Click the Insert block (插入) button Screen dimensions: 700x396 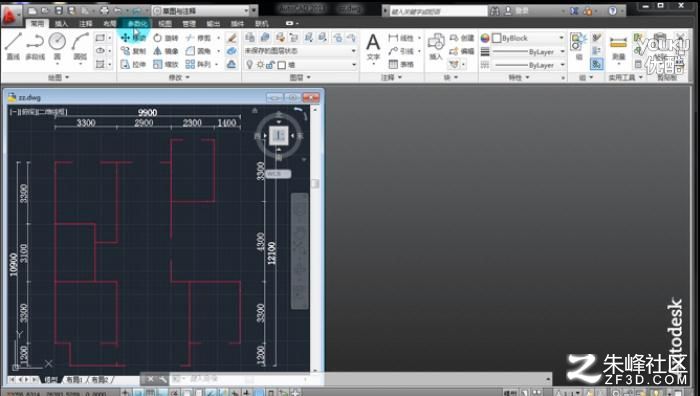point(435,47)
